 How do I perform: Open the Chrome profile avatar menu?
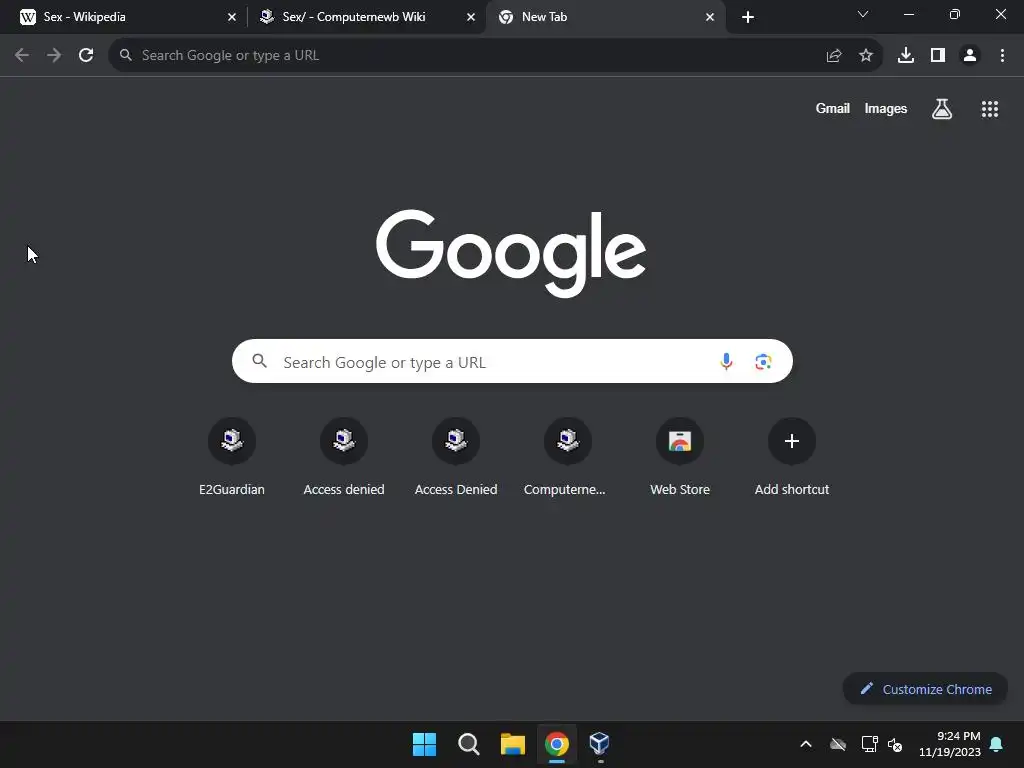(970, 56)
